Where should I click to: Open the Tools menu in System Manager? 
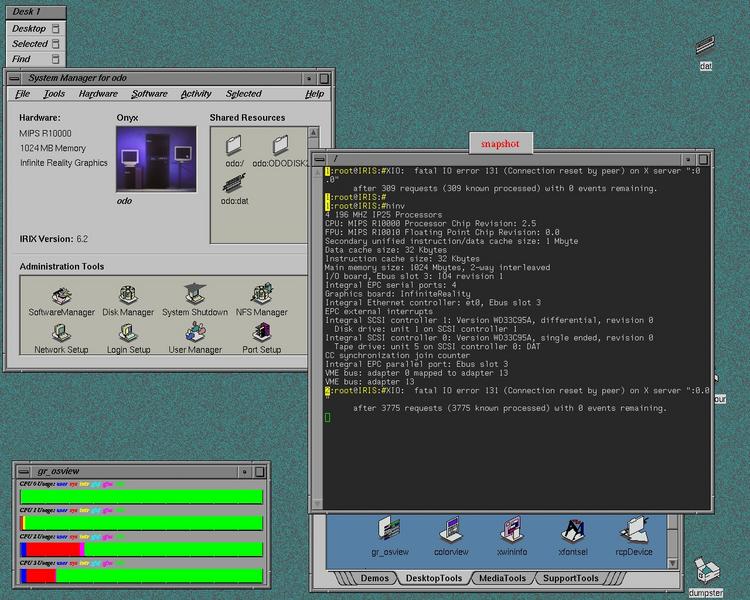(x=54, y=94)
